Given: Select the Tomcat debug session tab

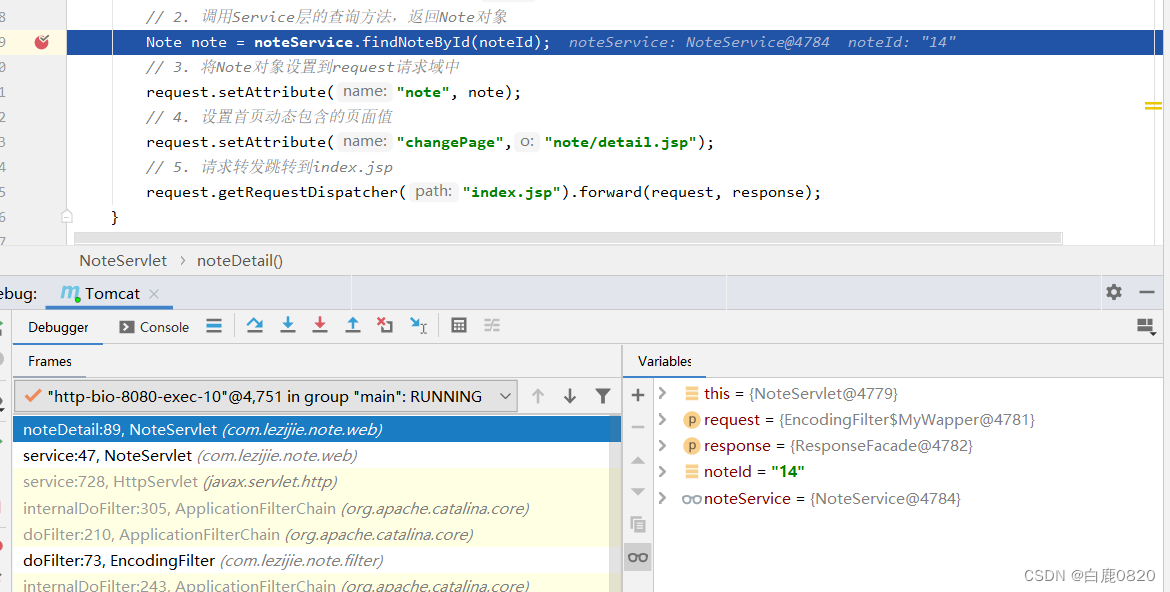Looking at the screenshot, I should (109, 293).
